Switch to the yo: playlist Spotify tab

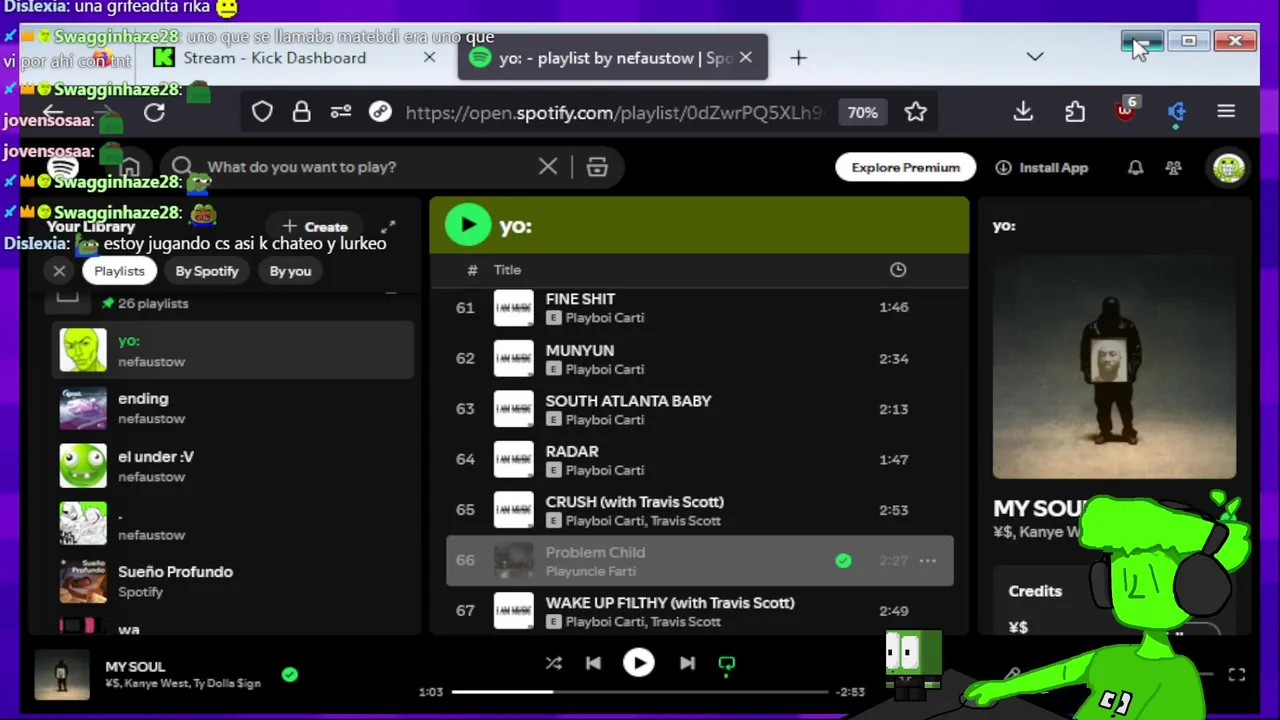(613, 58)
